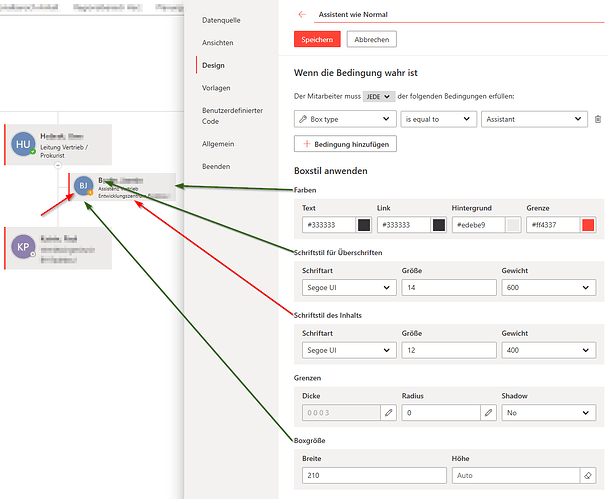Open the Box type field dropdown
Viewport: 608px width, 499px height.
coord(343,119)
